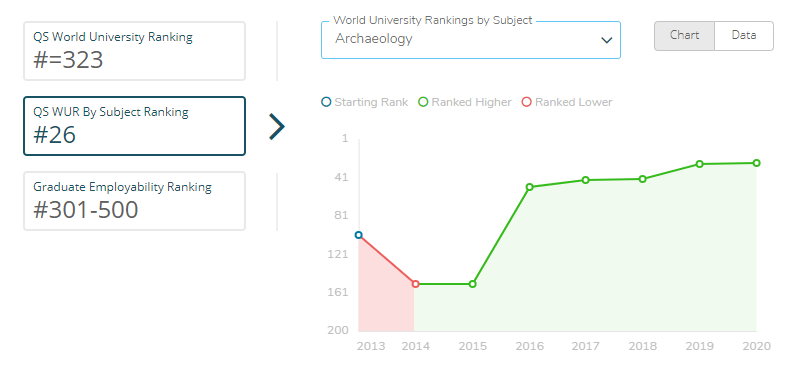Click the large right-pointing chevron arrow
The height and width of the screenshot is (386, 791).
coord(277,127)
